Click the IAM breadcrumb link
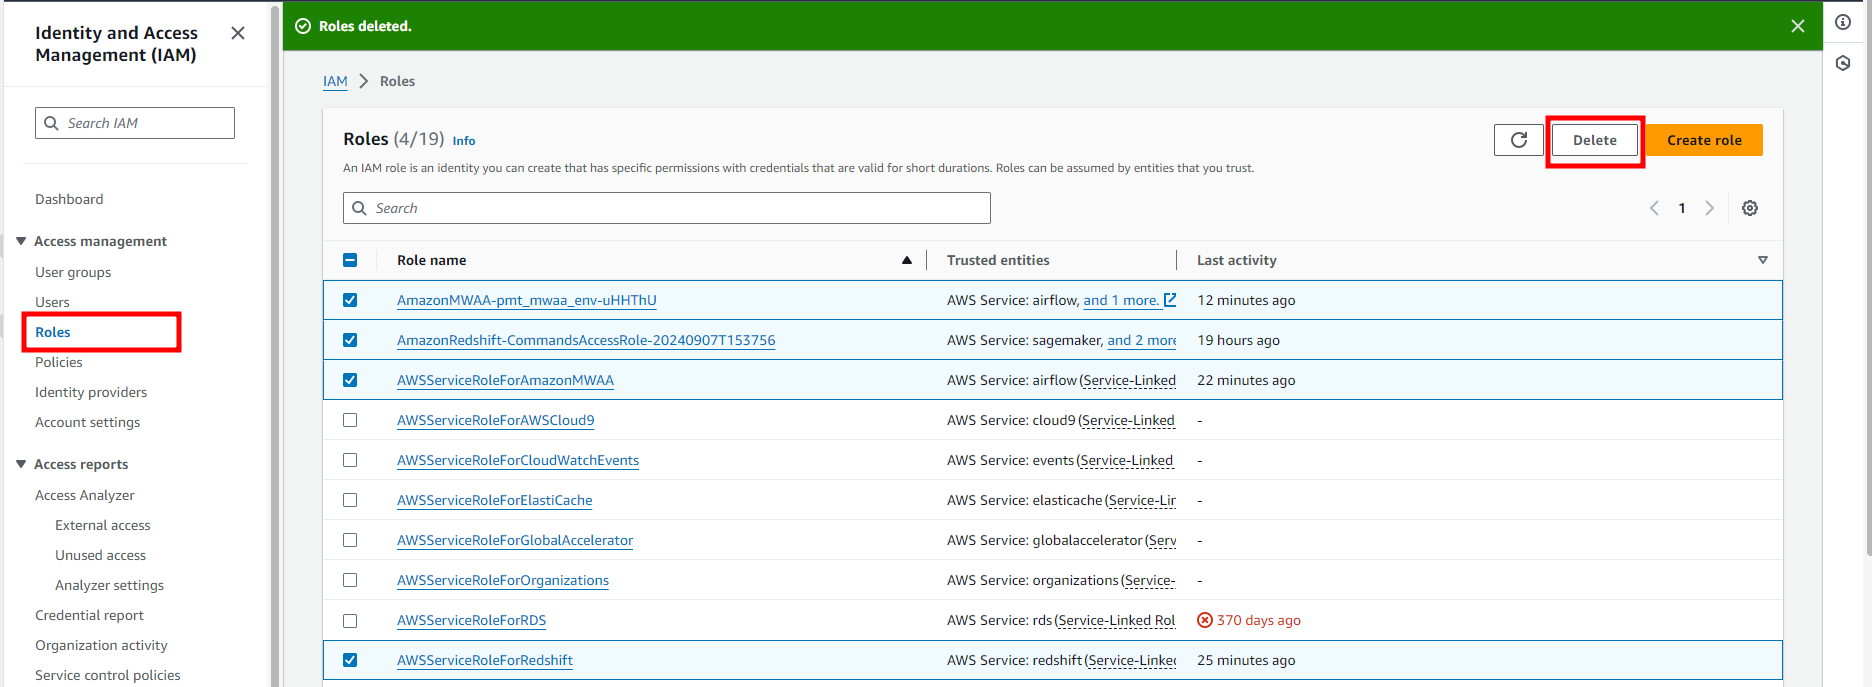This screenshot has height=687, width=1872. click(x=335, y=81)
